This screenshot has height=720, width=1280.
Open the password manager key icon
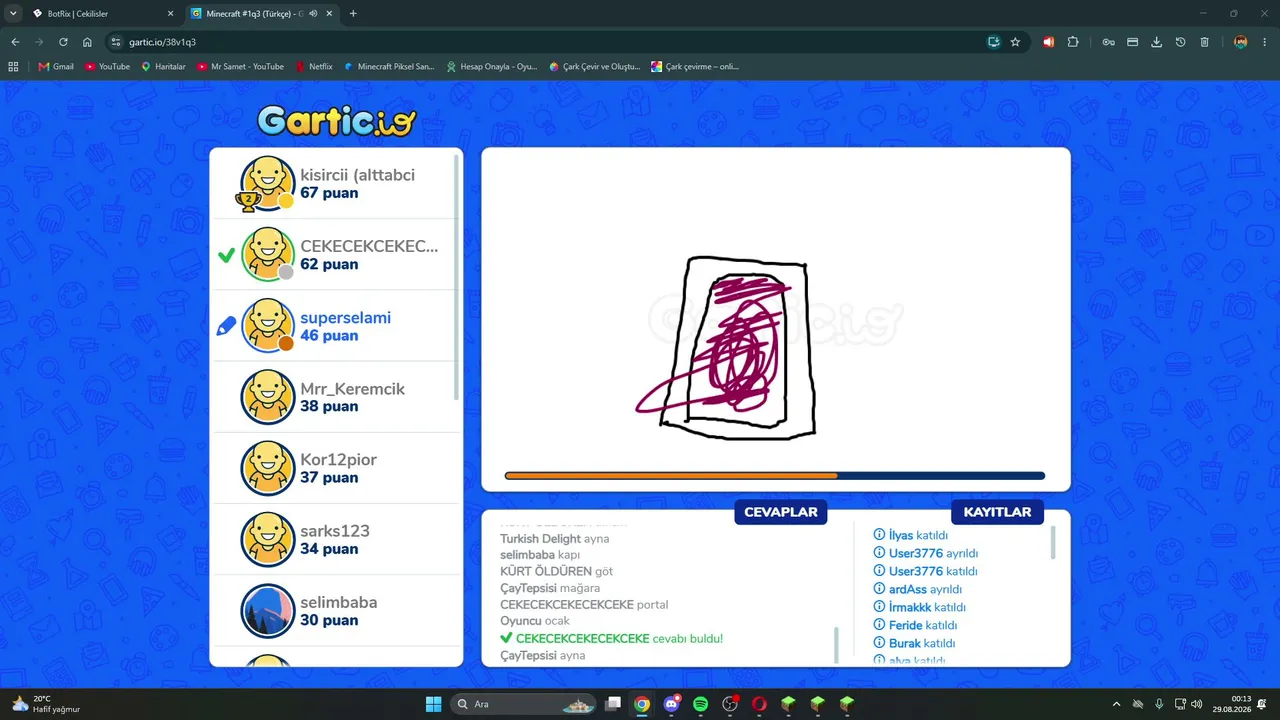point(1108,42)
